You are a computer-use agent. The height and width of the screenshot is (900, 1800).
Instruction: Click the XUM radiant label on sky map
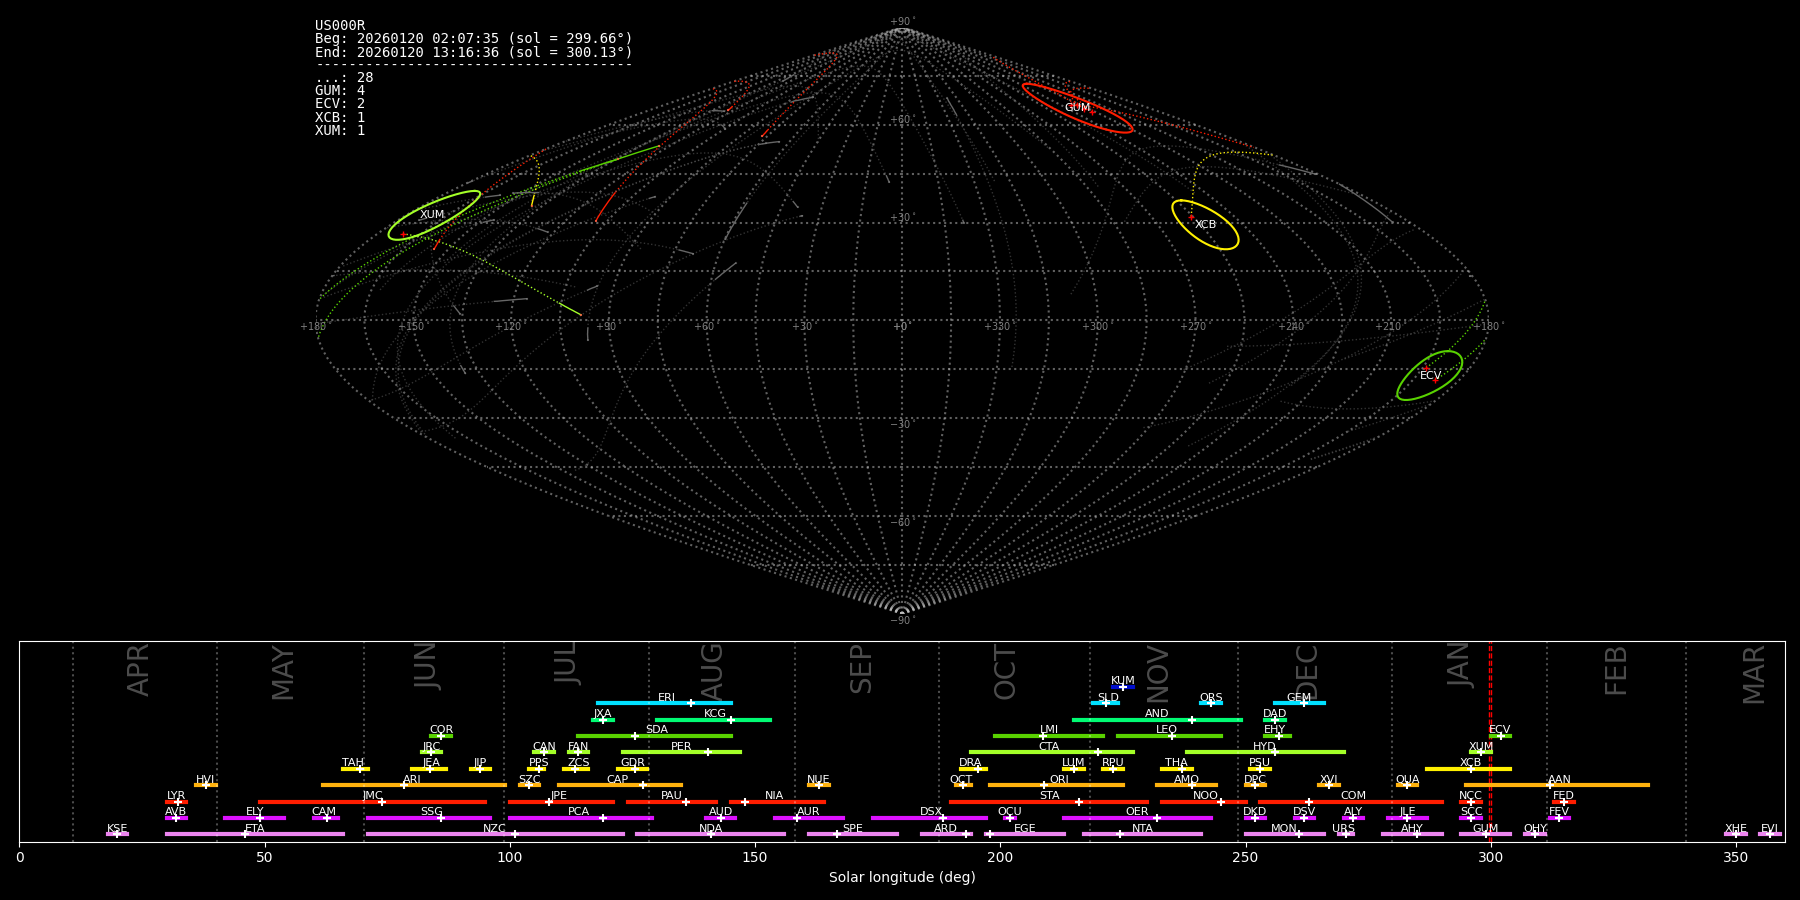[432, 215]
